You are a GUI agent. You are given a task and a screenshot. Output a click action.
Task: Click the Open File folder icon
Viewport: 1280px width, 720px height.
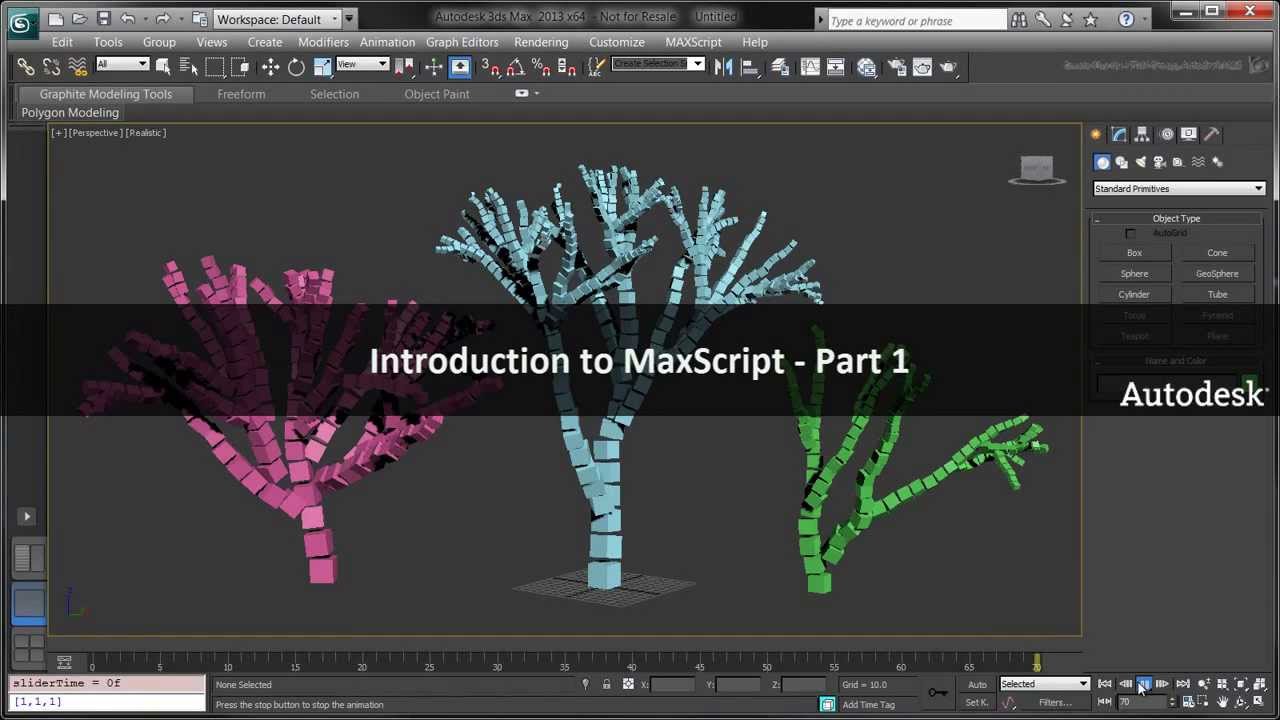(79, 19)
